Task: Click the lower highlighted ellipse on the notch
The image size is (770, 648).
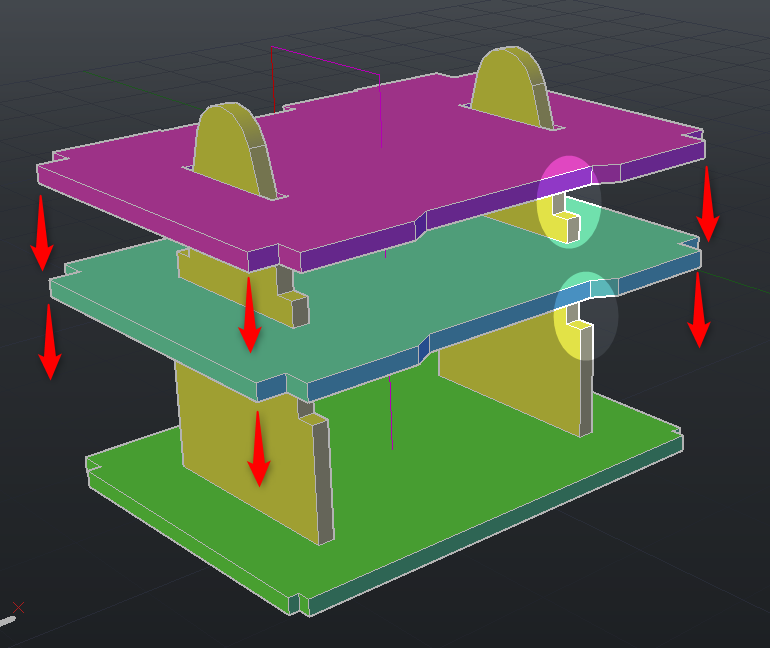Action: coord(585,316)
